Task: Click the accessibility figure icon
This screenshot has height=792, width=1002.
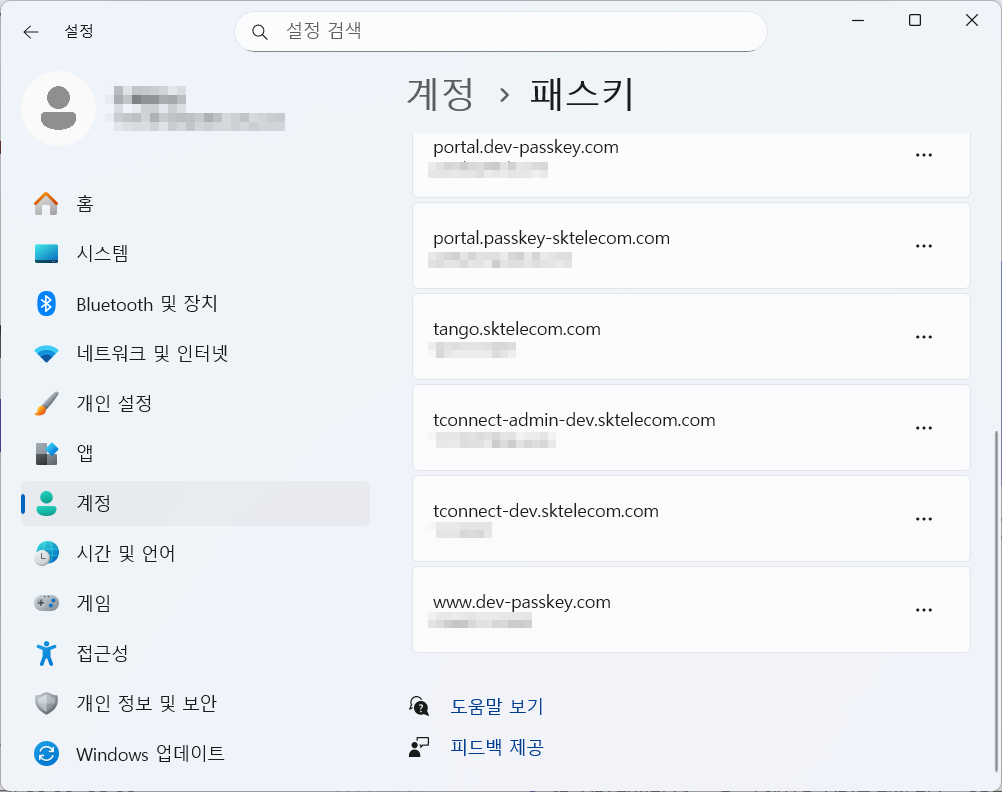Action: (x=46, y=653)
